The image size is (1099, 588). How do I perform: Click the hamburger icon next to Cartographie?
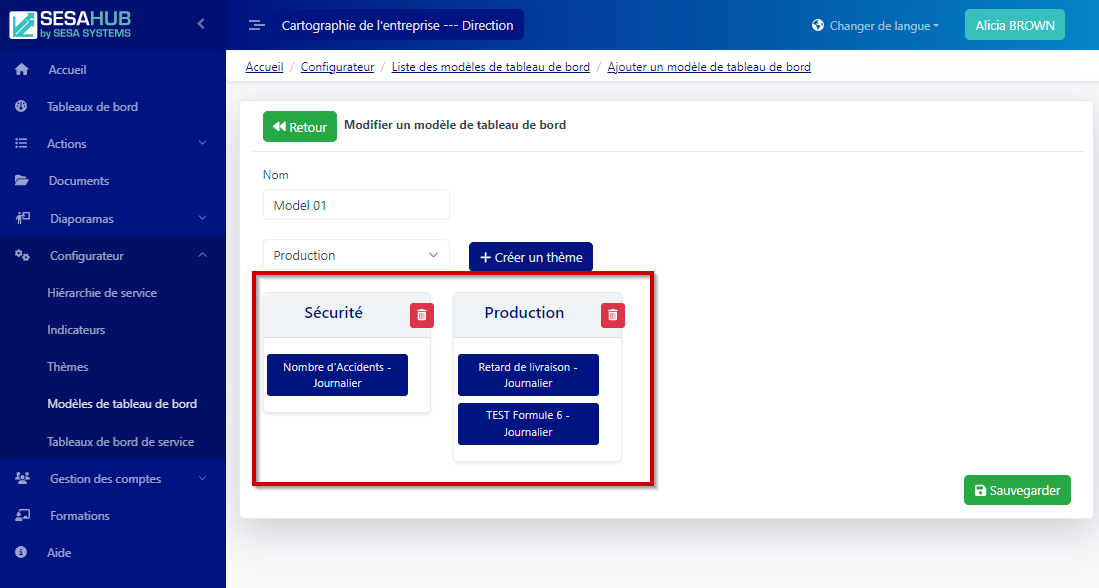pyautogui.click(x=256, y=24)
